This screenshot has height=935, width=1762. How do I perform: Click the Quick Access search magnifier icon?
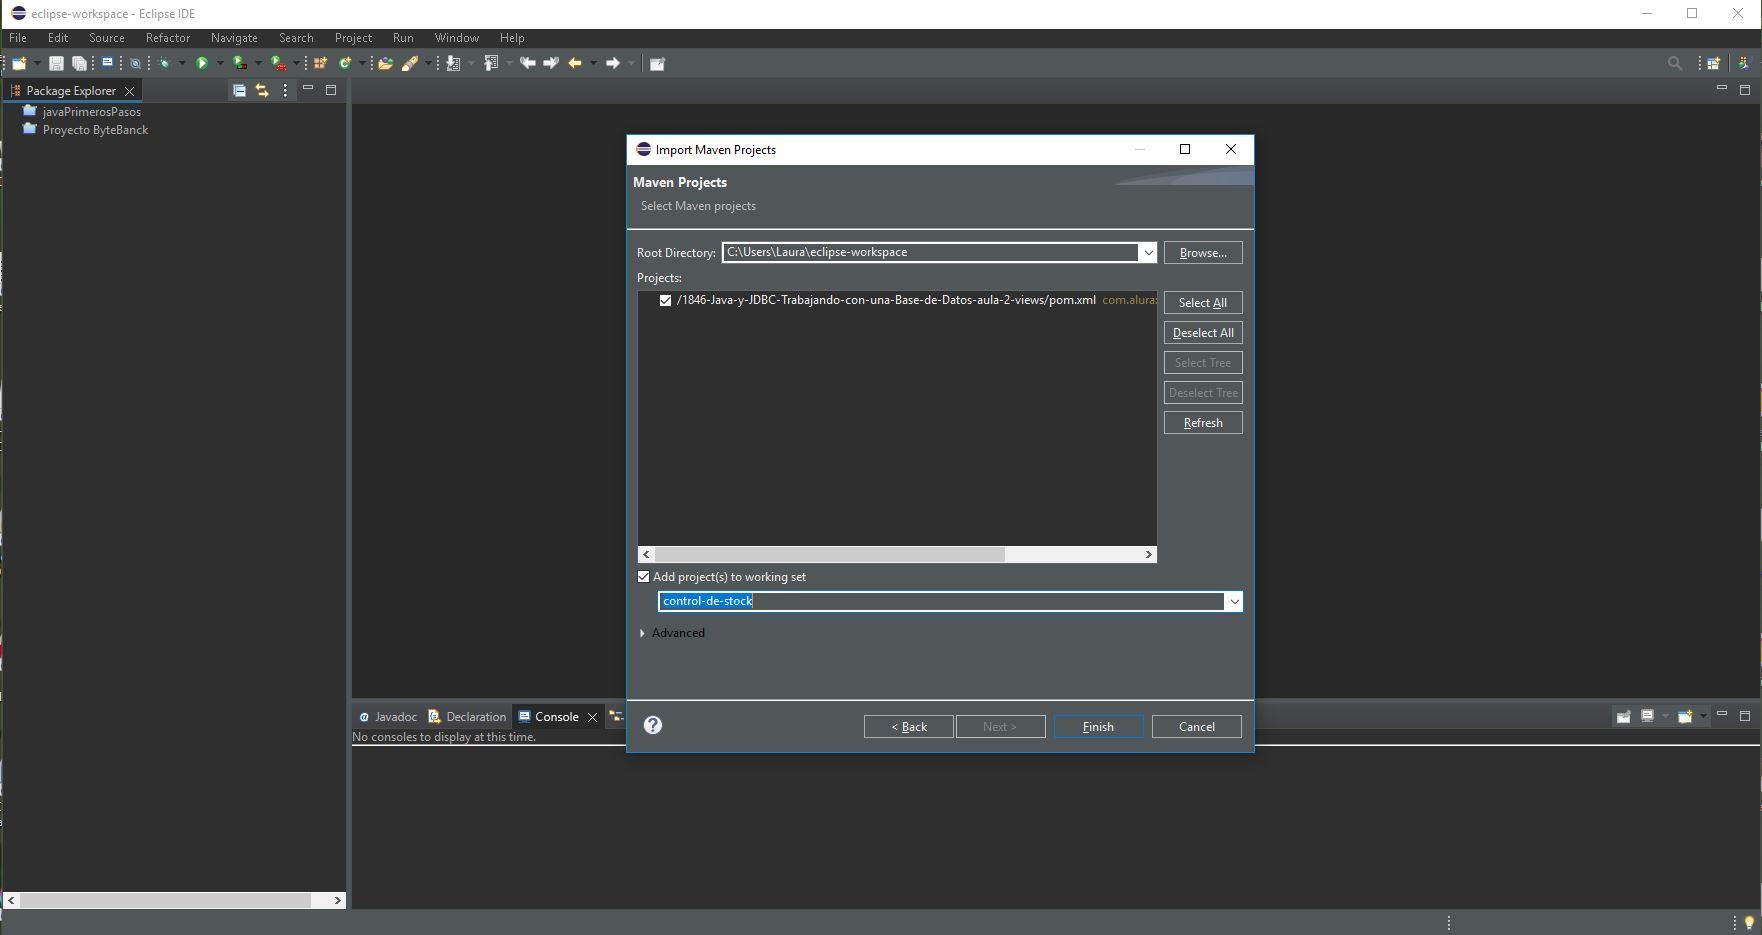(1675, 63)
